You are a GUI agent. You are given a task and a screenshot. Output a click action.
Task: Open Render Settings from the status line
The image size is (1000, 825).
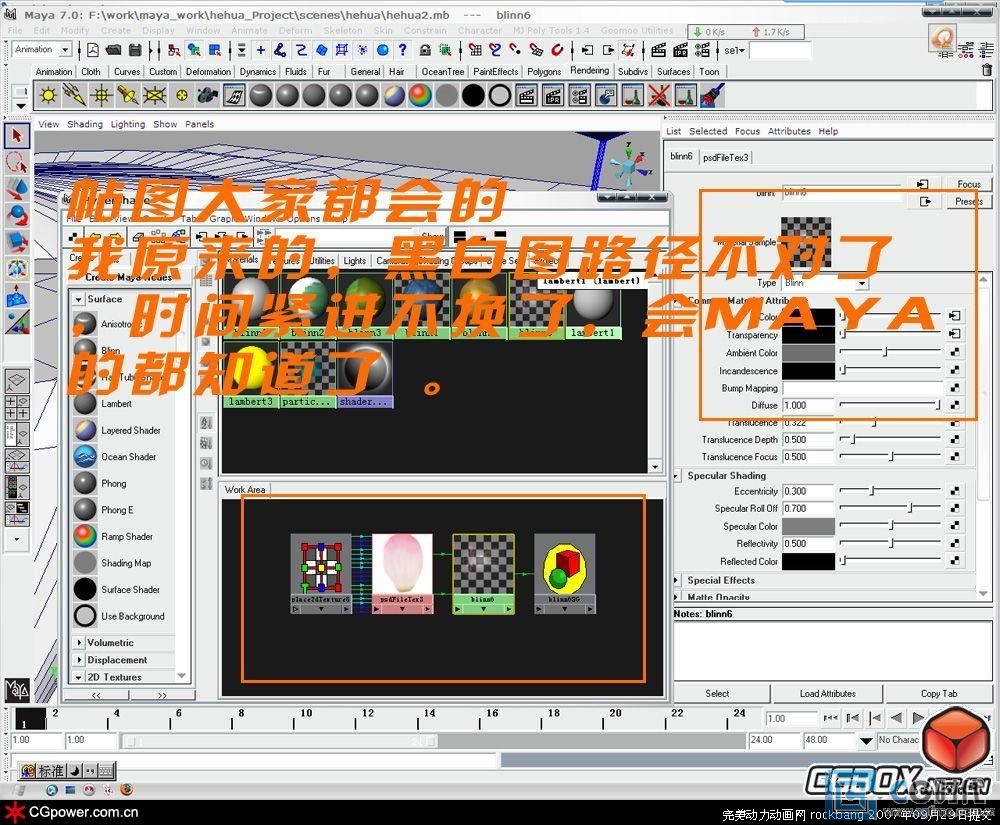(702, 50)
